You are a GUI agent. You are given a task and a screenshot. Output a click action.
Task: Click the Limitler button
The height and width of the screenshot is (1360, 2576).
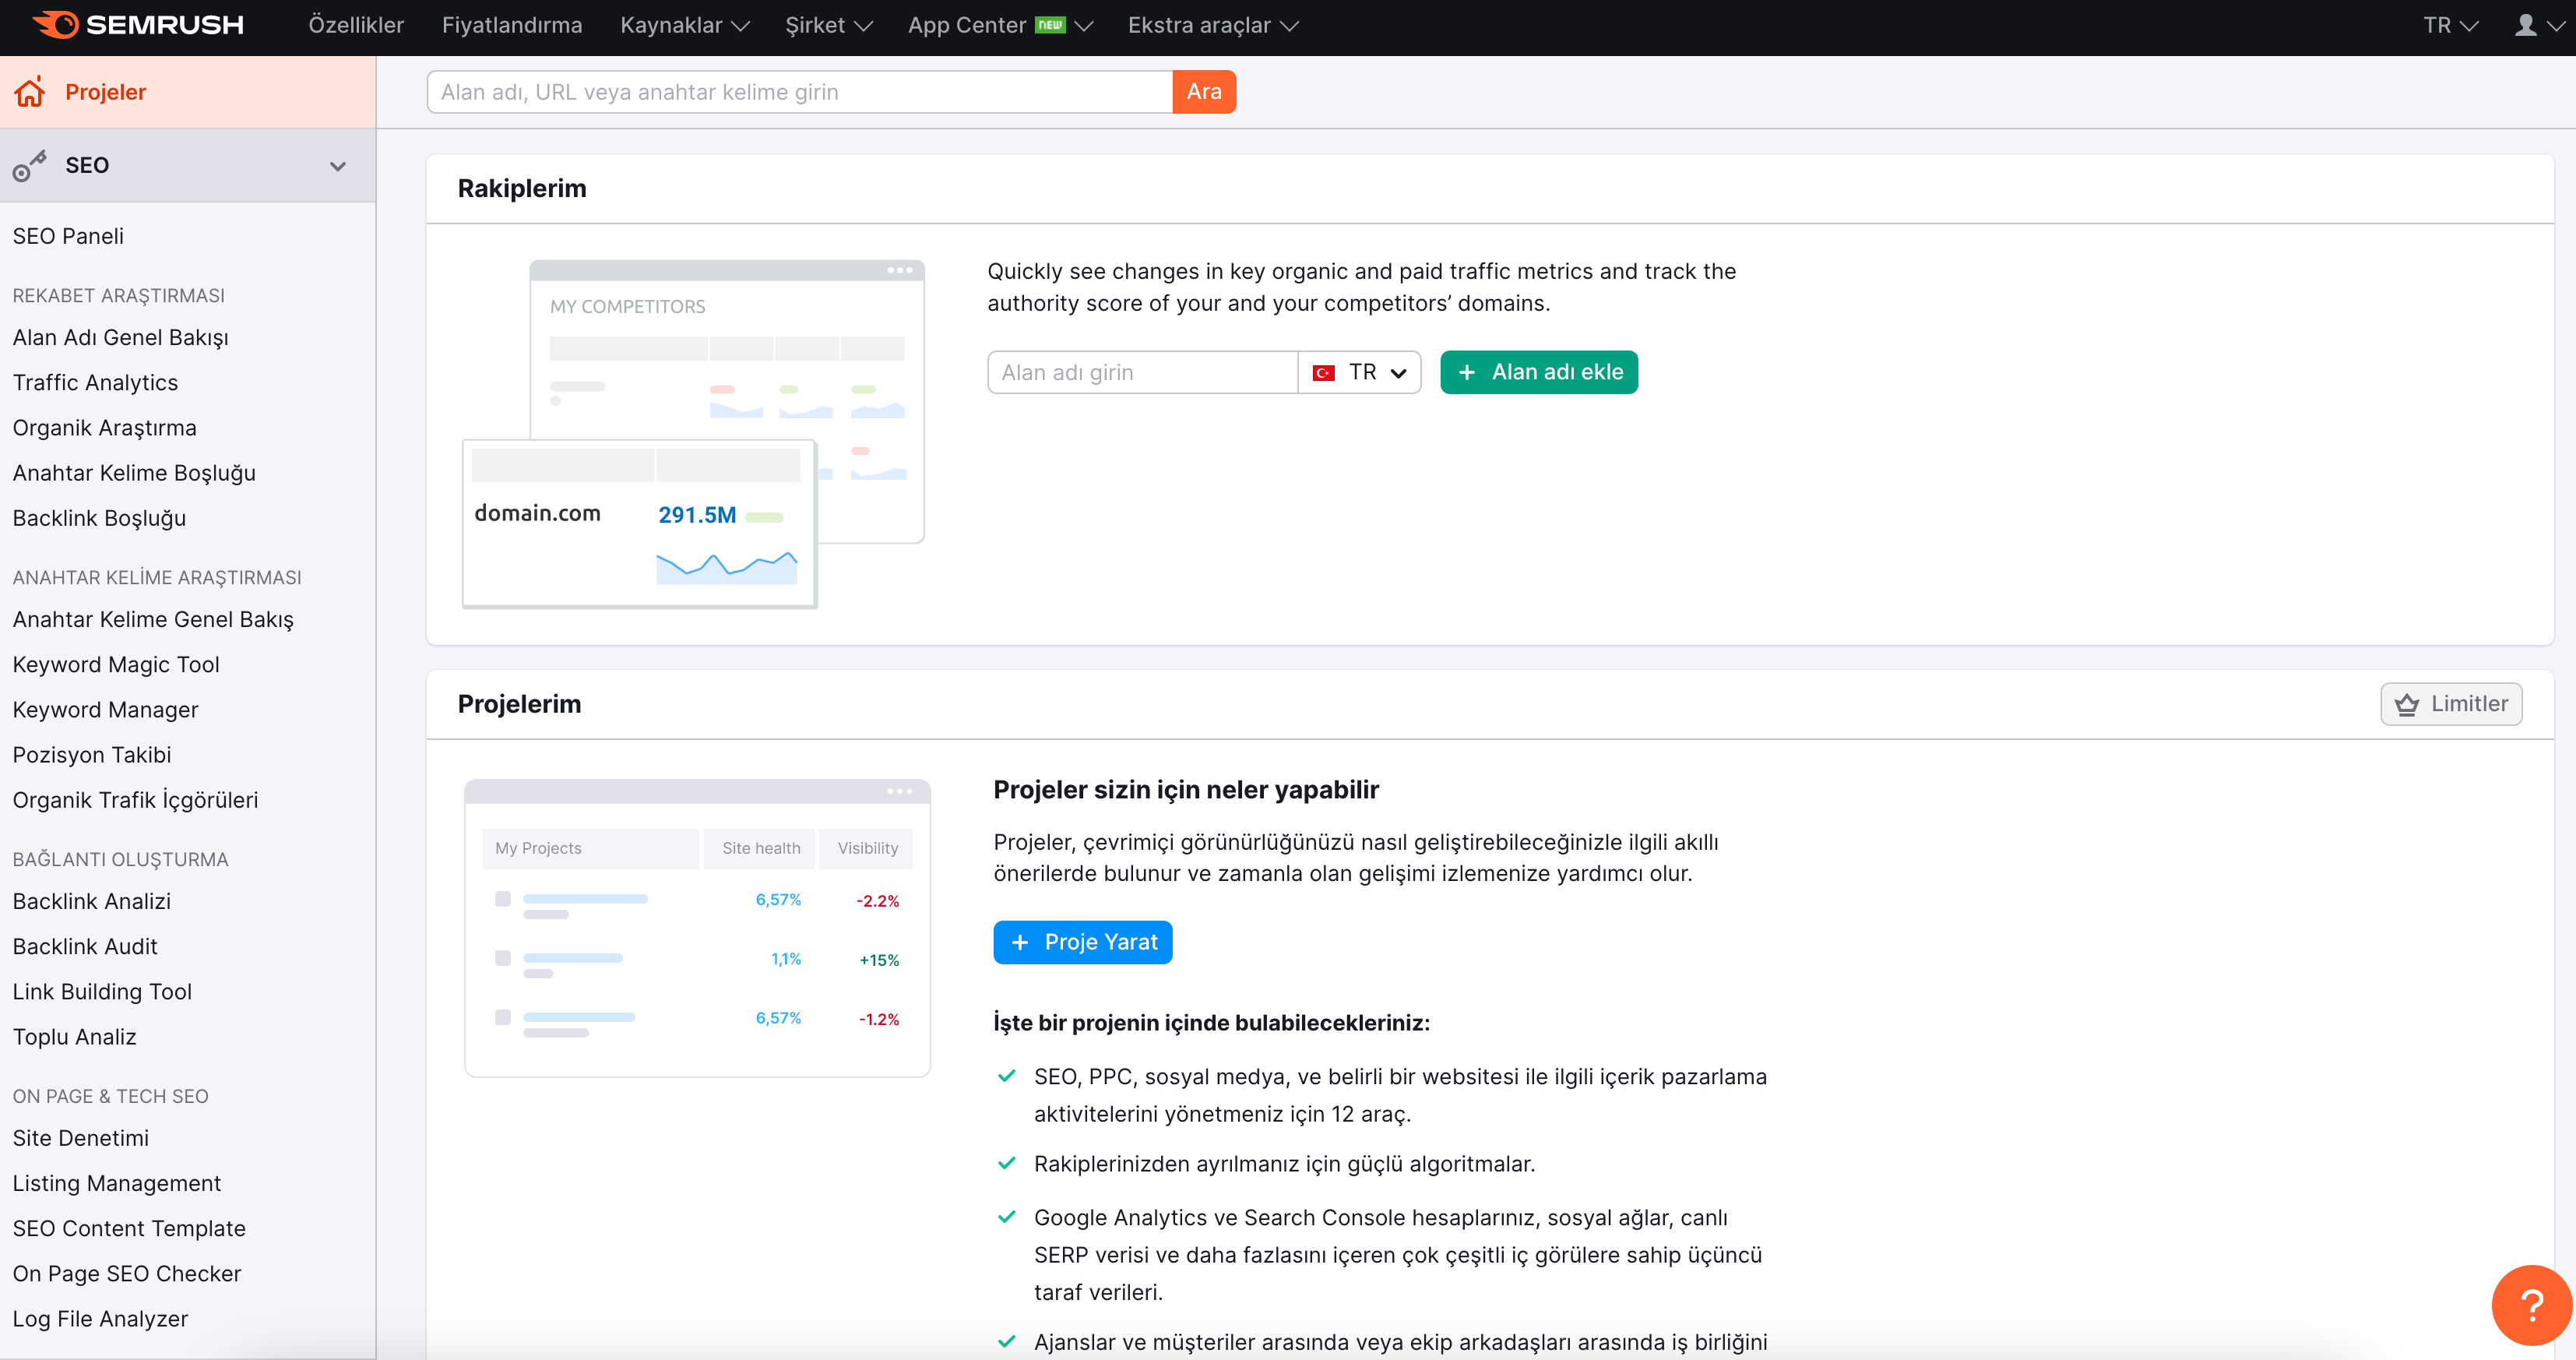coord(2451,704)
